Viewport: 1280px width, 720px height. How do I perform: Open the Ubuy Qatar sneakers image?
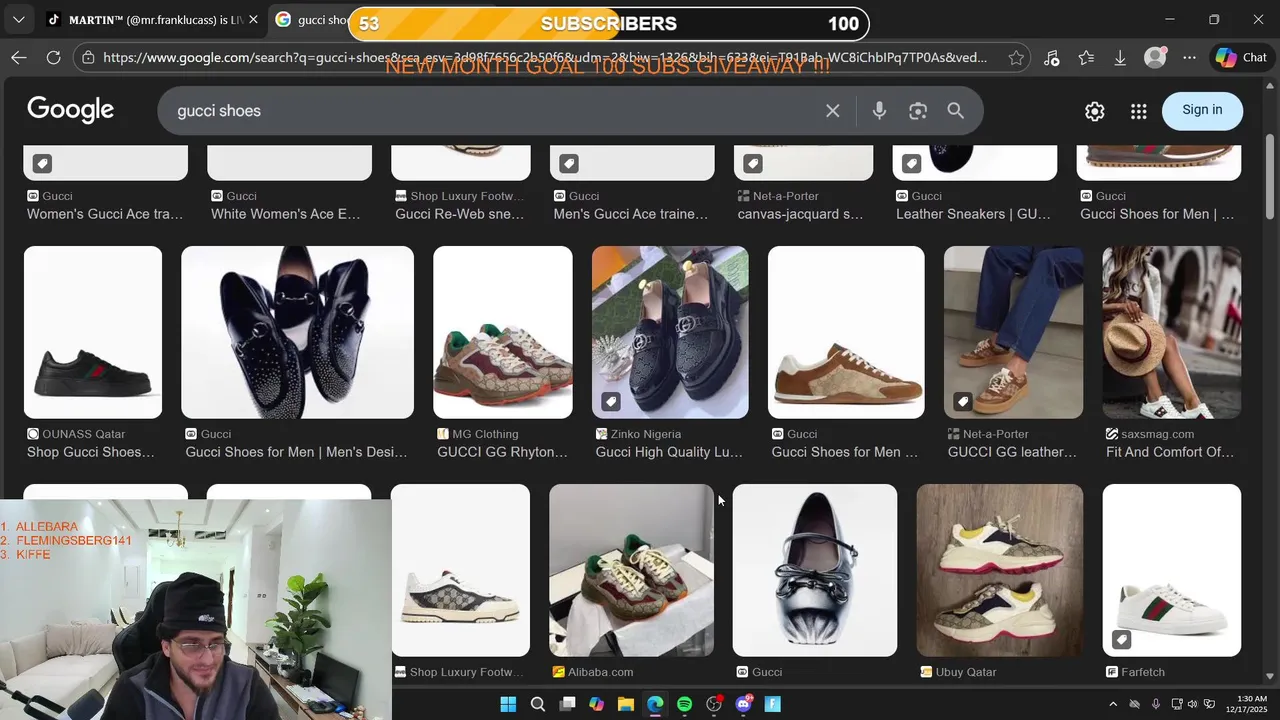1000,570
